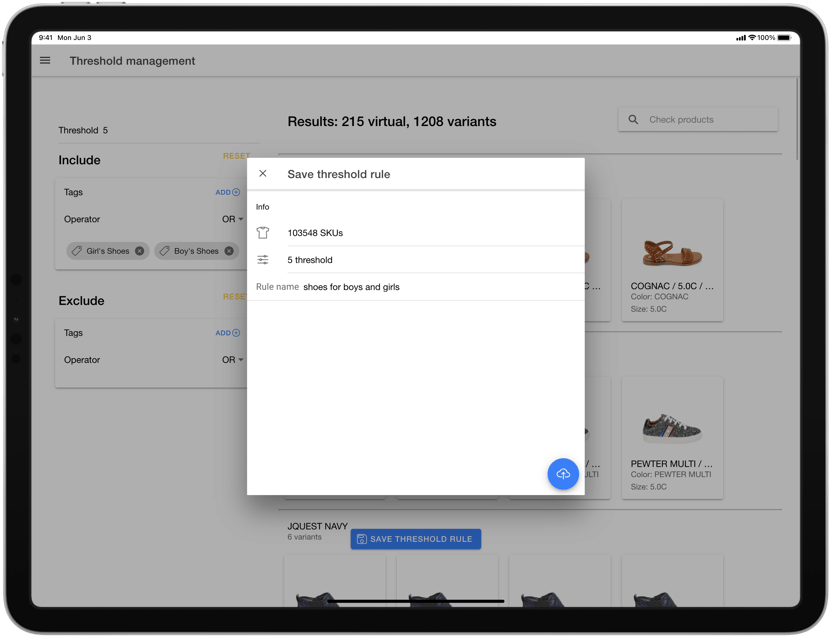Click the Threshold management header title
The width and height of the screenshot is (830, 637).
(x=133, y=60)
